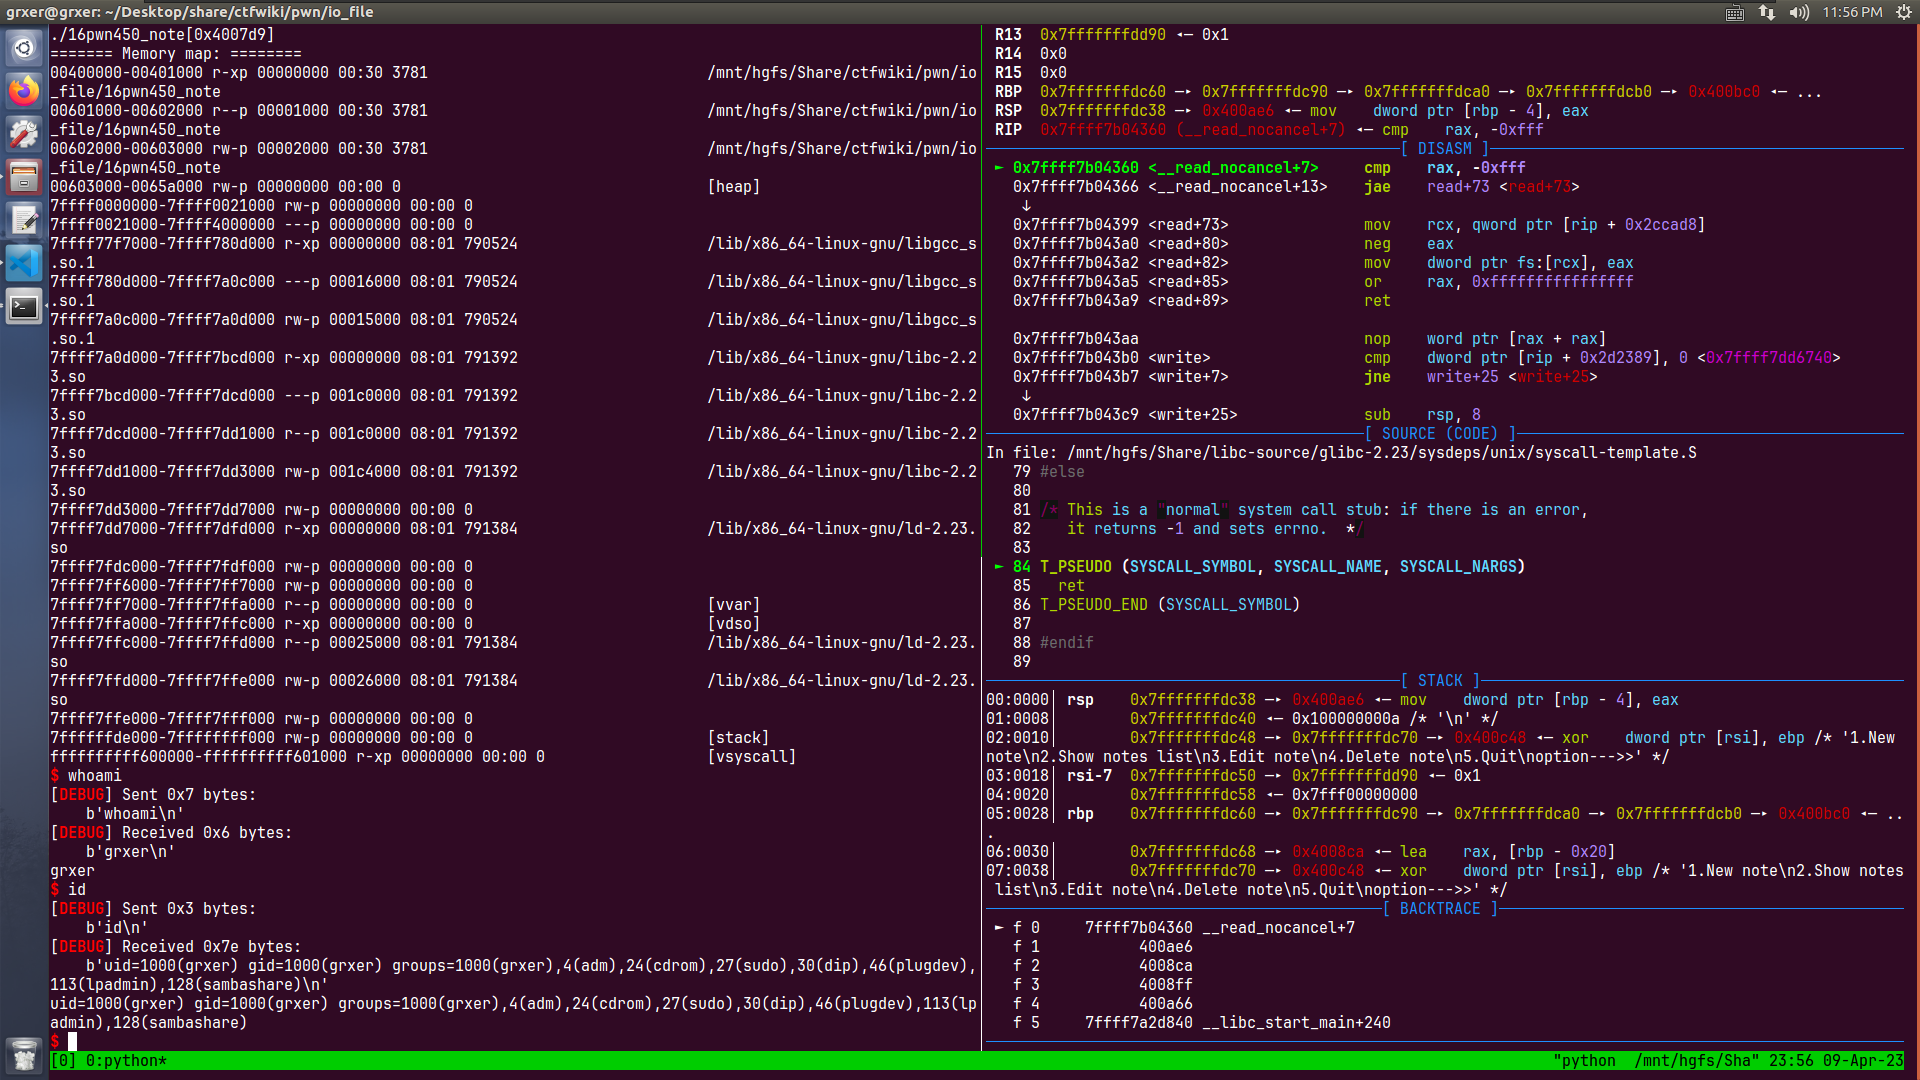Screen dimensions: 1920x1080
Task: Click the '<__read_nocancel+13>' jae instruction
Action: click(1296, 187)
